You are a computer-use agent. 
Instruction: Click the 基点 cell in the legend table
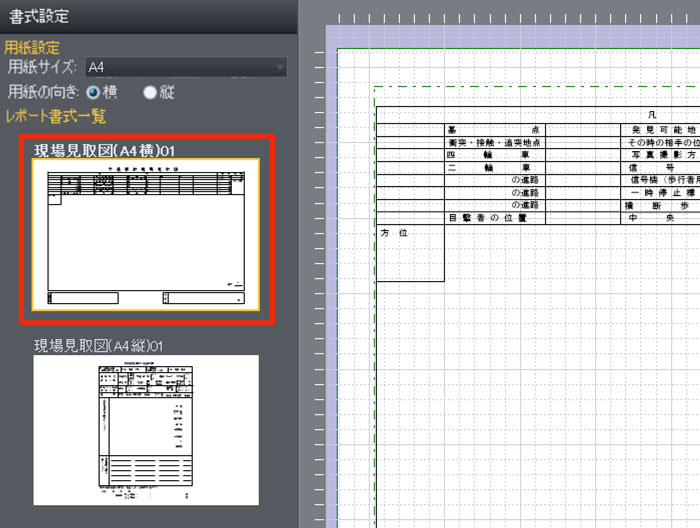495,130
